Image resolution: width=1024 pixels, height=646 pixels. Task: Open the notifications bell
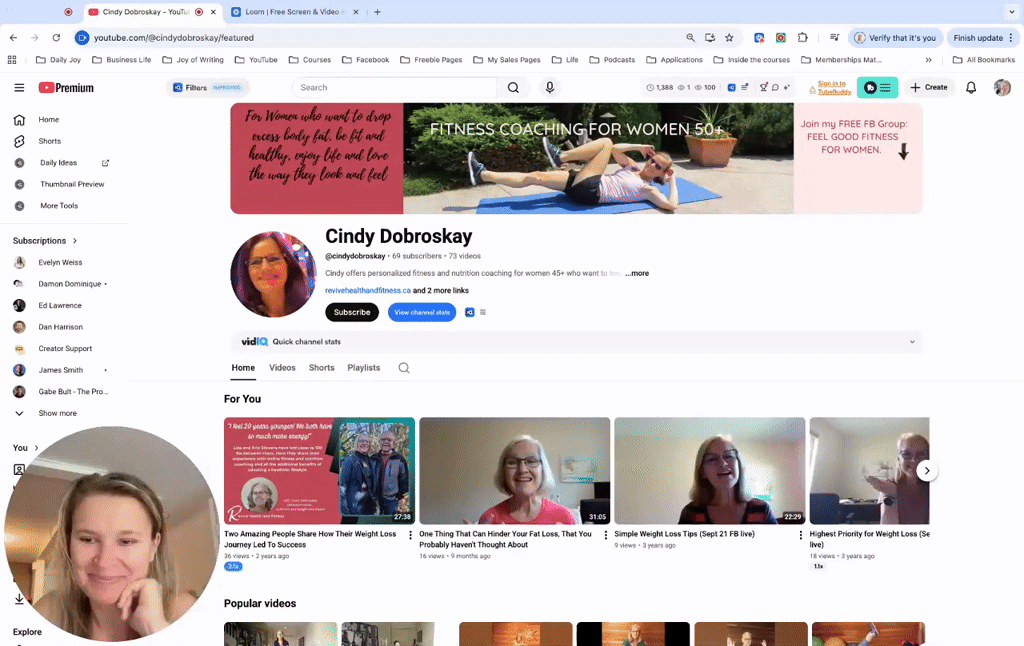click(x=971, y=88)
